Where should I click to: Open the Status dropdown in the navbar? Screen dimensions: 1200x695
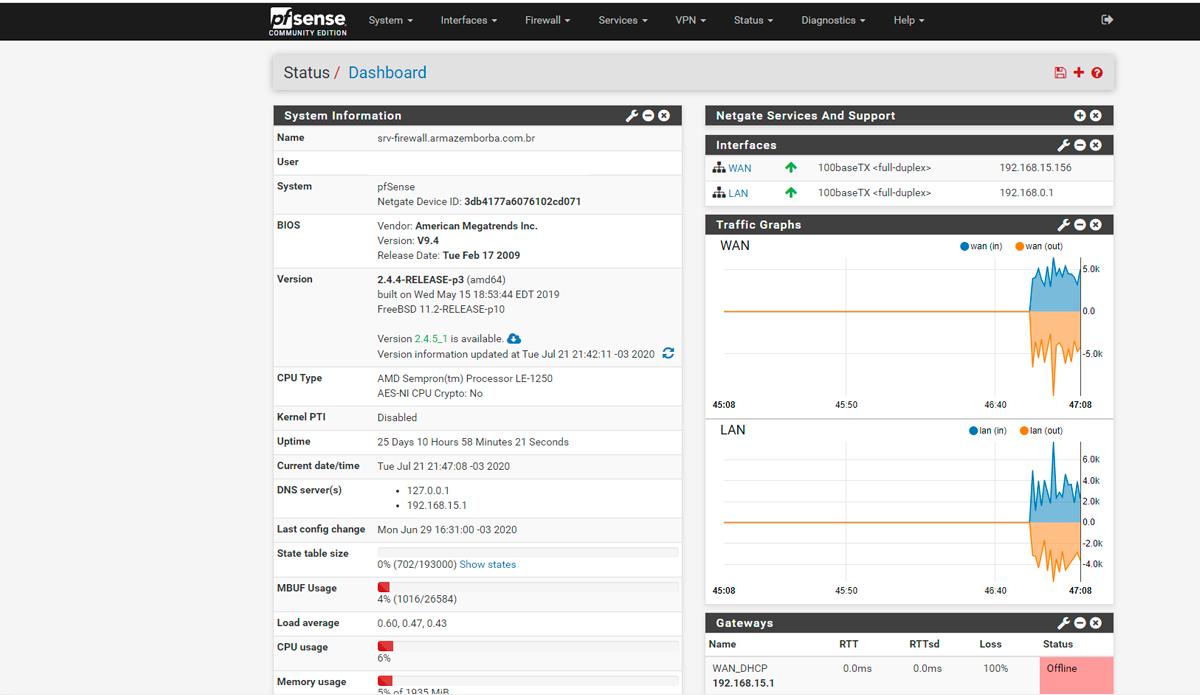coord(752,20)
